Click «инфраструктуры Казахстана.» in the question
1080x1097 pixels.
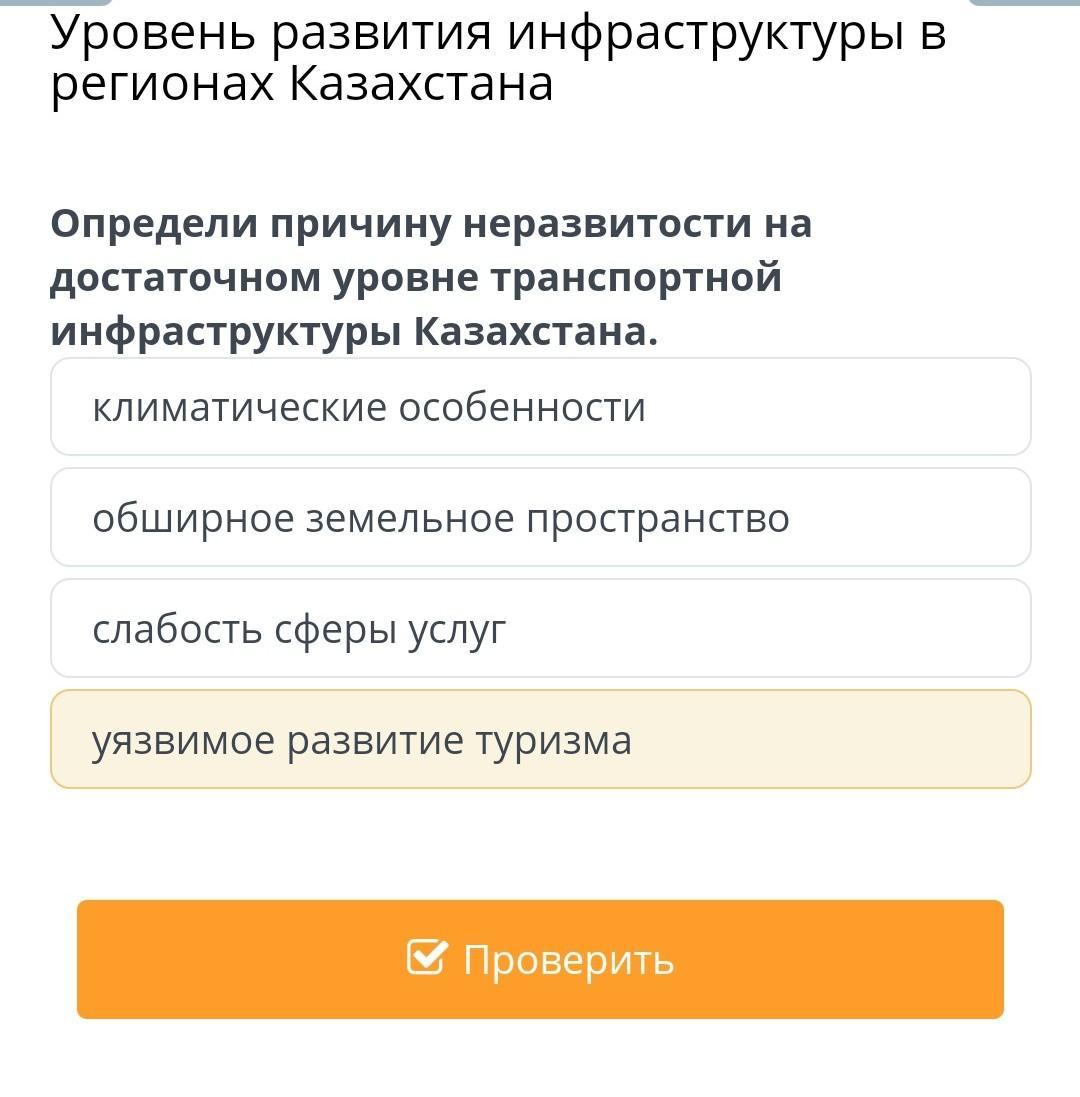pos(355,332)
